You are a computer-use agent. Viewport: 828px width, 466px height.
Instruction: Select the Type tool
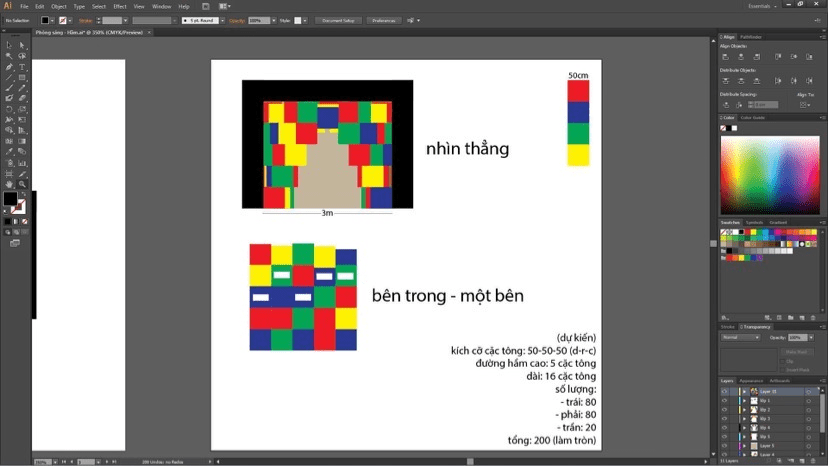pyautogui.click(x=22, y=66)
